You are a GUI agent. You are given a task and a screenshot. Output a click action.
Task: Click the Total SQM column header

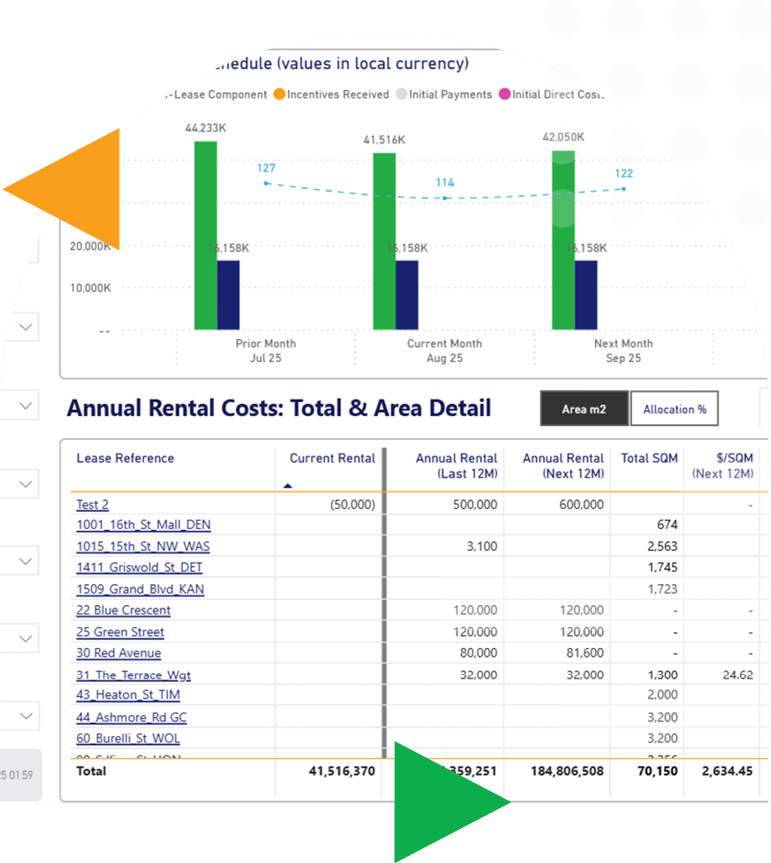click(x=649, y=459)
